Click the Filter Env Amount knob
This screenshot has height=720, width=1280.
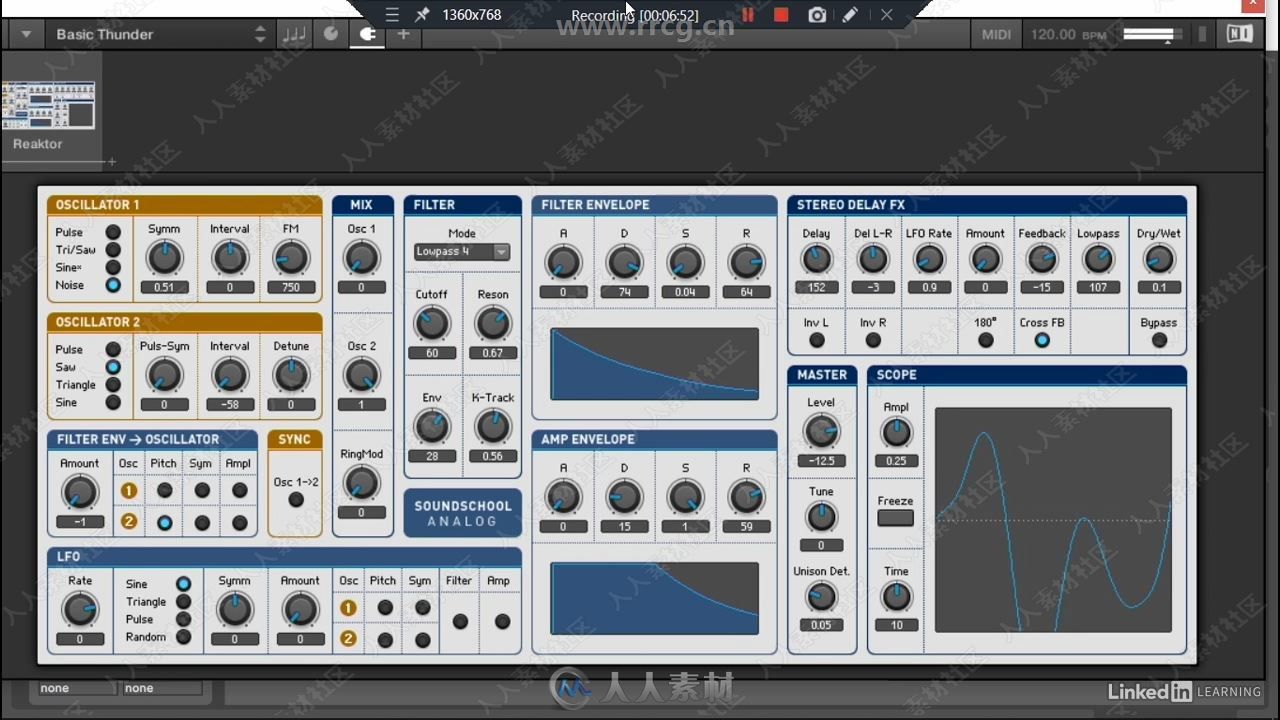pyautogui.click(x=80, y=492)
